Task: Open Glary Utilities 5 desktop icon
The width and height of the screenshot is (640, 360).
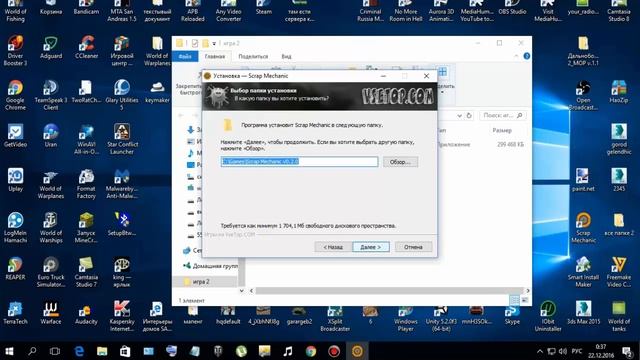Action: [122, 96]
